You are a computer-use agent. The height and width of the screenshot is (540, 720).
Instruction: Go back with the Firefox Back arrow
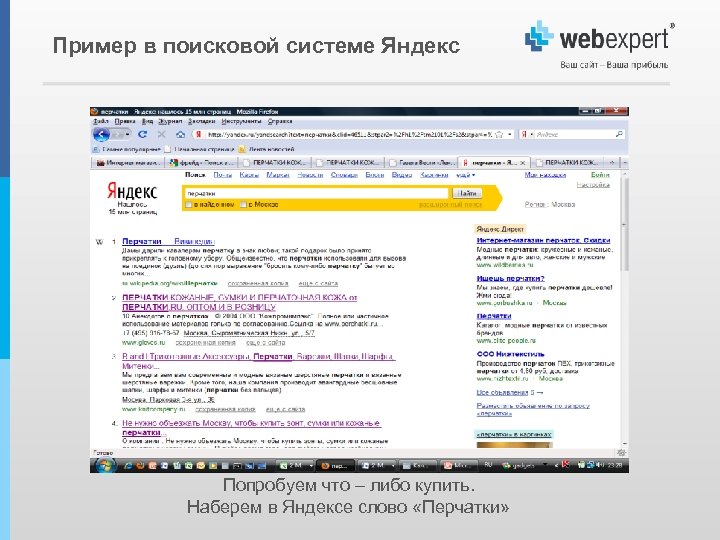click(x=101, y=135)
